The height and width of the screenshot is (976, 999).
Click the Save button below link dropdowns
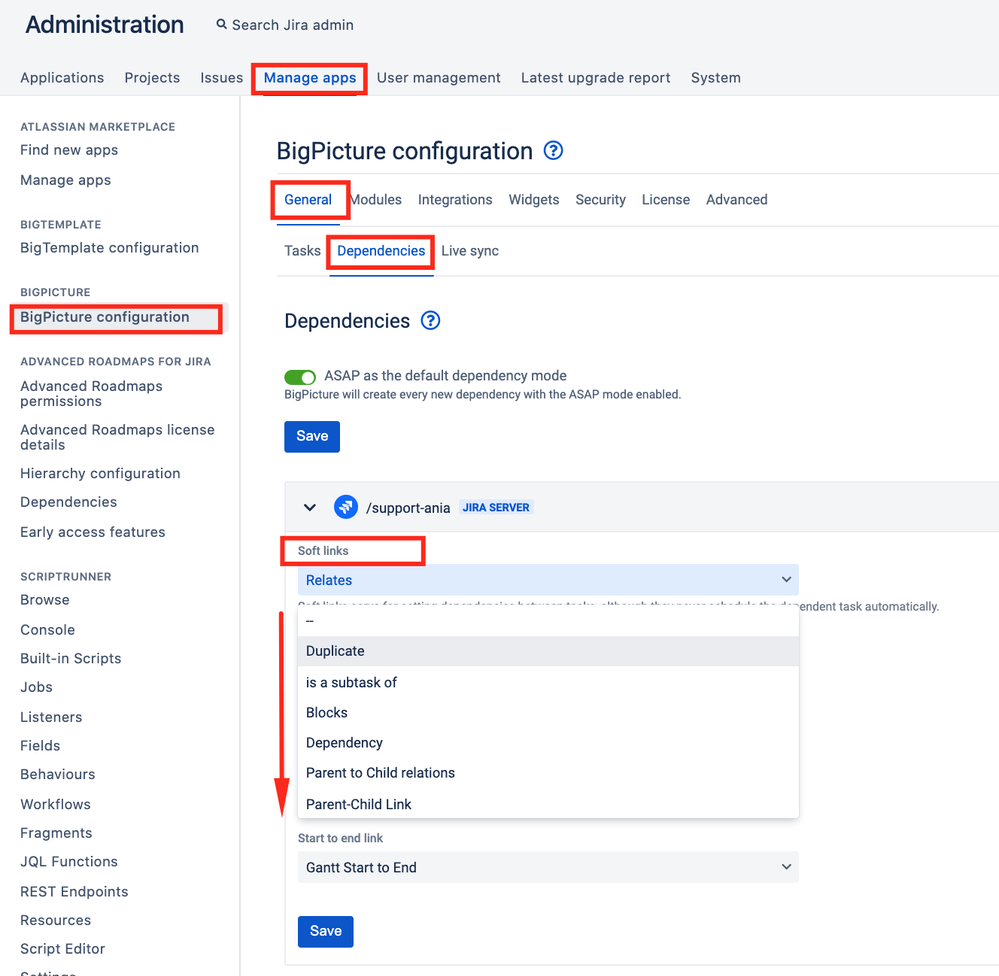pyautogui.click(x=326, y=931)
